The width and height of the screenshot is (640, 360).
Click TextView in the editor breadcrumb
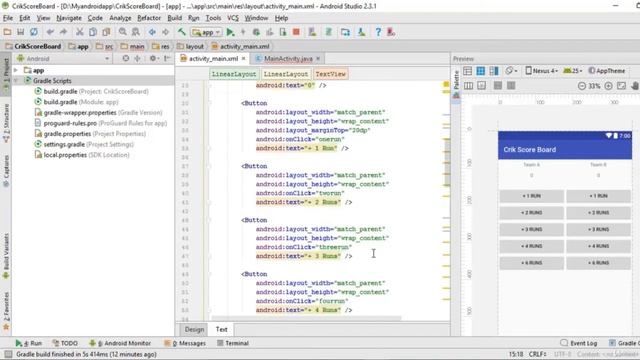(330, 74)
